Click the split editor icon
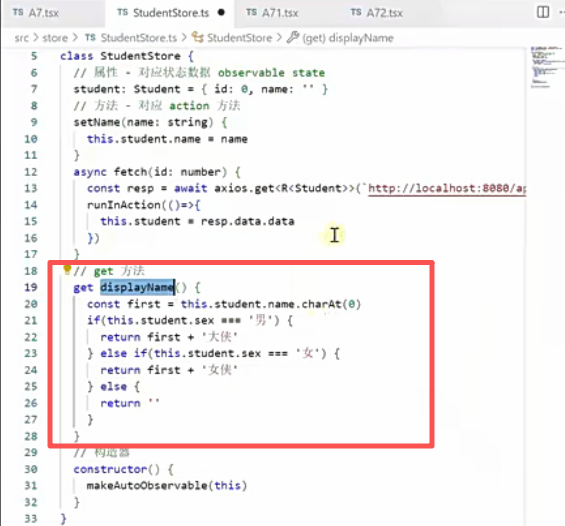Viewport: 565px width, 526px height. (543, 12)
